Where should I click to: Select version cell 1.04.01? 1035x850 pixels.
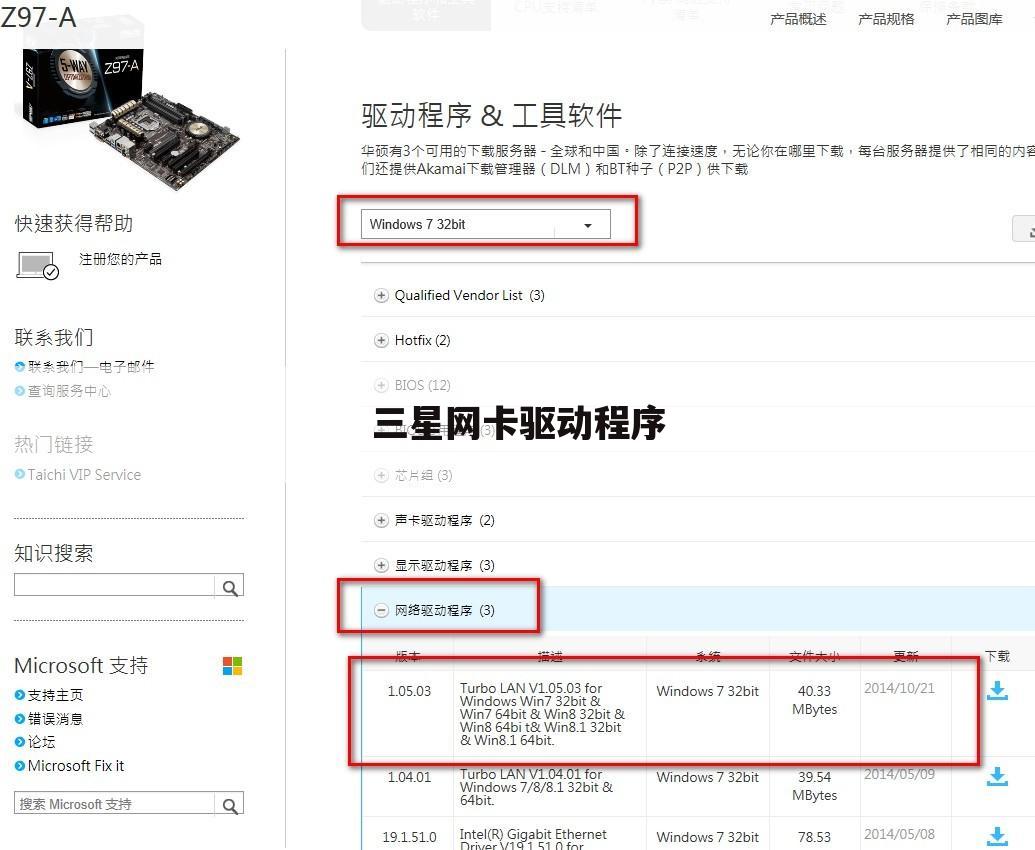coord(409,777)
